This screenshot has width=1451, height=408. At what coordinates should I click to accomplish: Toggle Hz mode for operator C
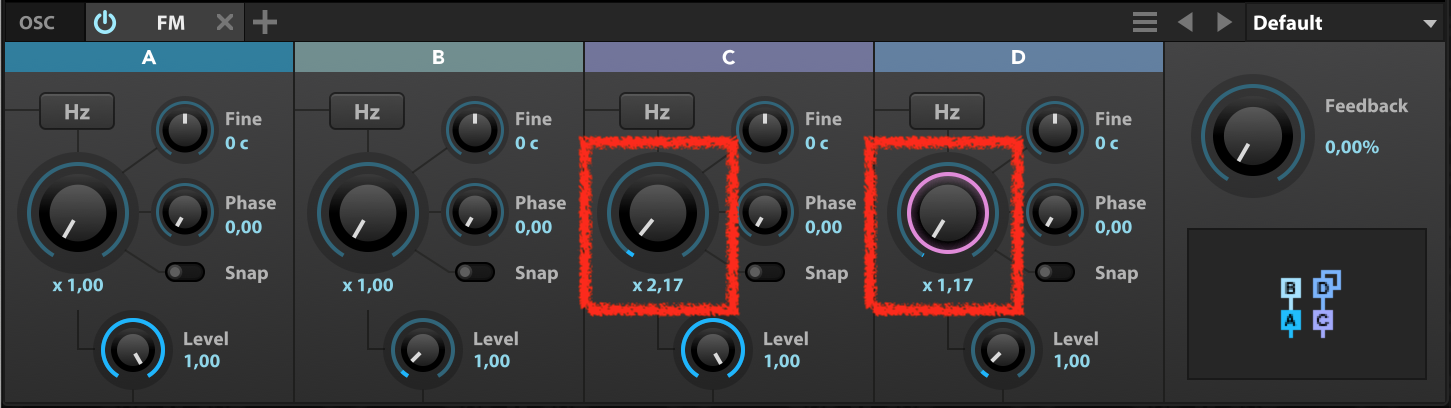pyautogui.click(x=657, y=112)
